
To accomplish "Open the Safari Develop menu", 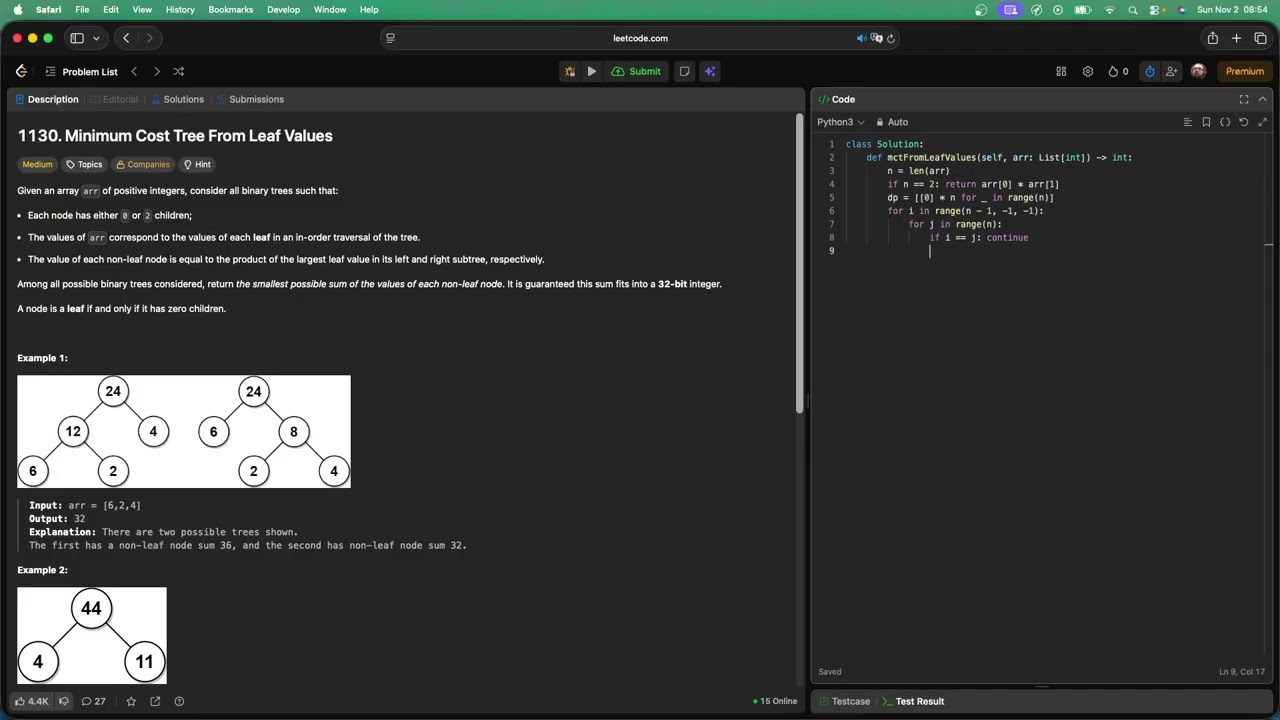I will 283,10.
